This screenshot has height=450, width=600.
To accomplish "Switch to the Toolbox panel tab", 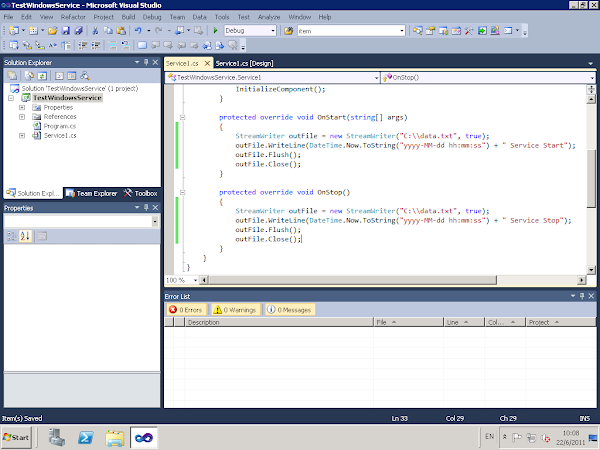I will [x=140, y=193].
